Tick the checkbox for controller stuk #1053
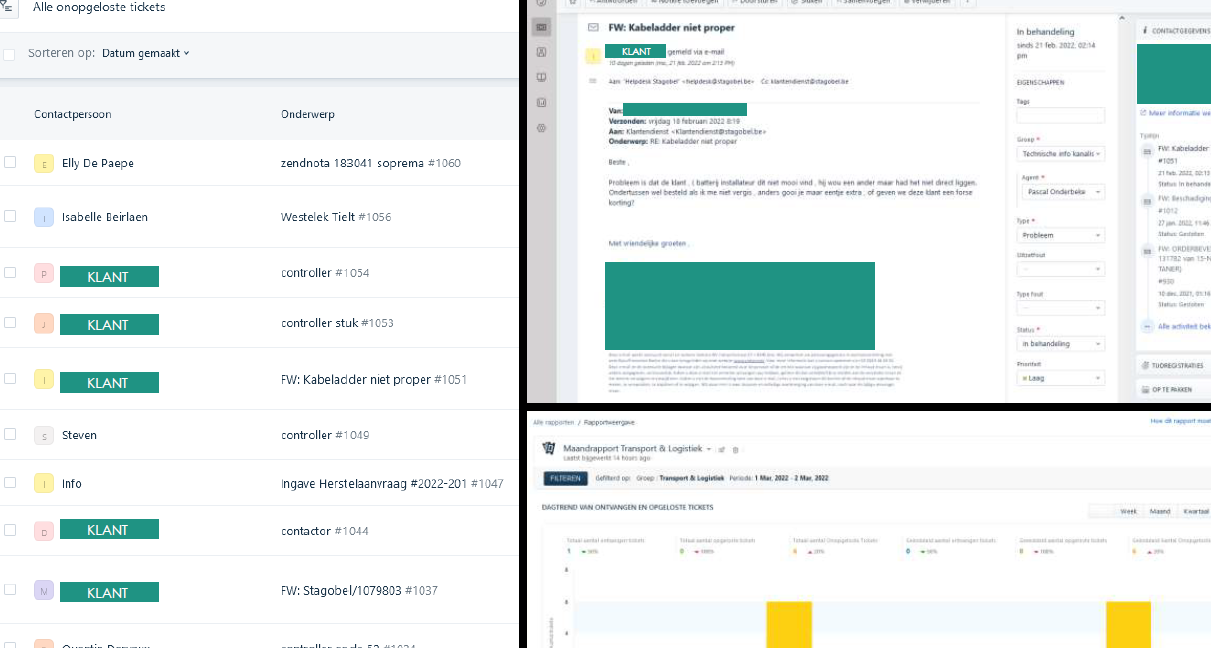Screen dimensions: 1211x648 click(x=10, y=322)
